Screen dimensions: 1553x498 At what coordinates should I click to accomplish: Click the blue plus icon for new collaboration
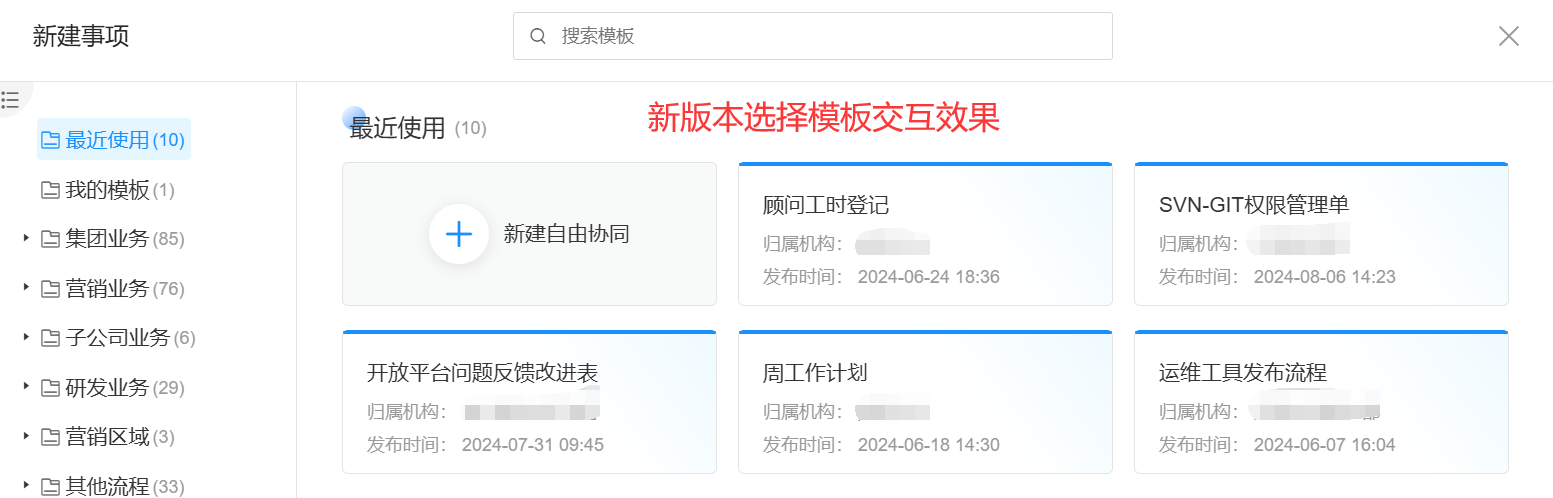[458, 234]
